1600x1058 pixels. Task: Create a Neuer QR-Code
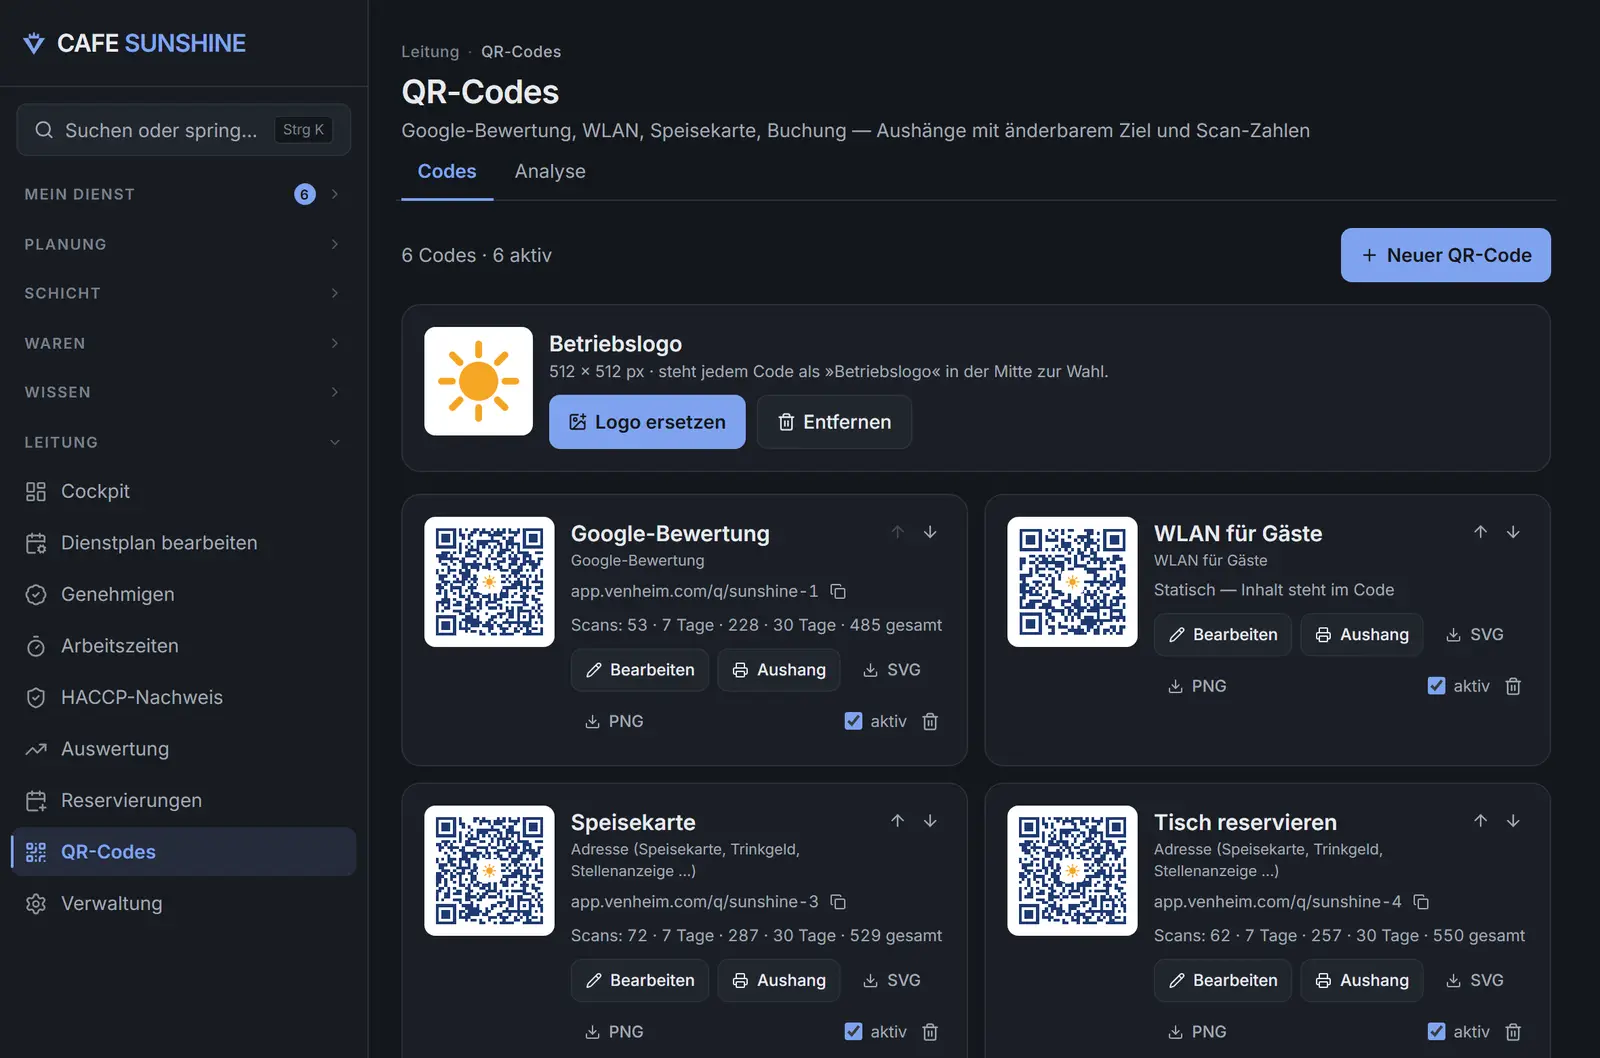1445,255
